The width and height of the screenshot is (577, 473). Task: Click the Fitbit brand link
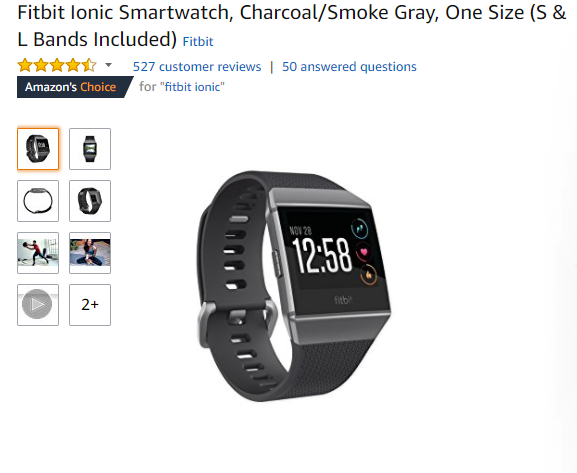[198, 42]
